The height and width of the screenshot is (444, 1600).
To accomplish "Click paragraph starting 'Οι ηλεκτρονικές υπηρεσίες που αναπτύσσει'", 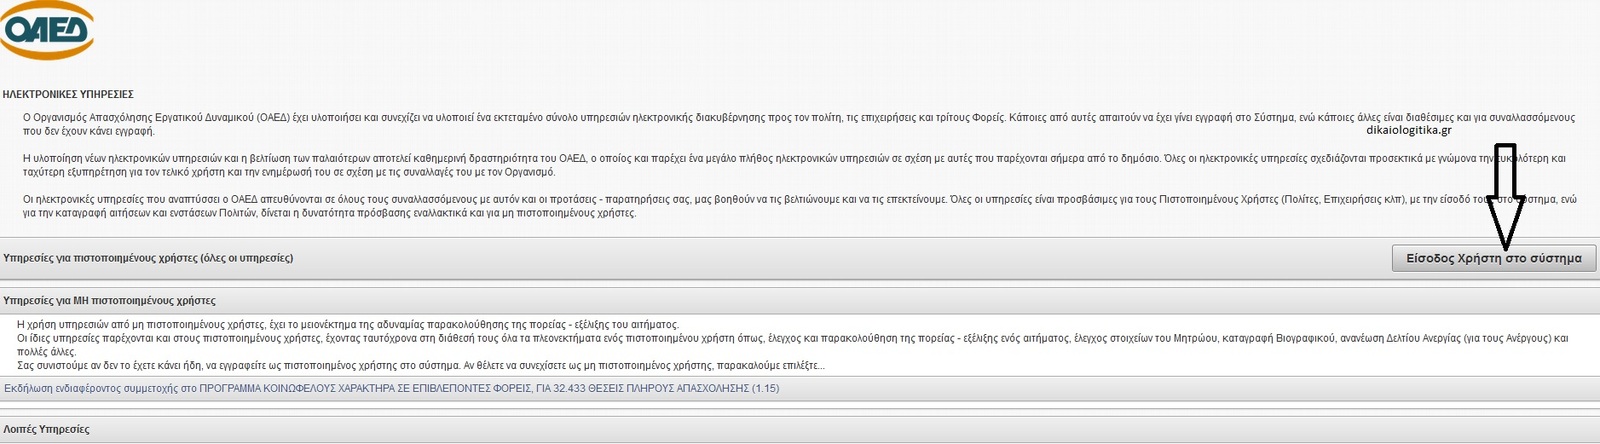I will 500,199.
